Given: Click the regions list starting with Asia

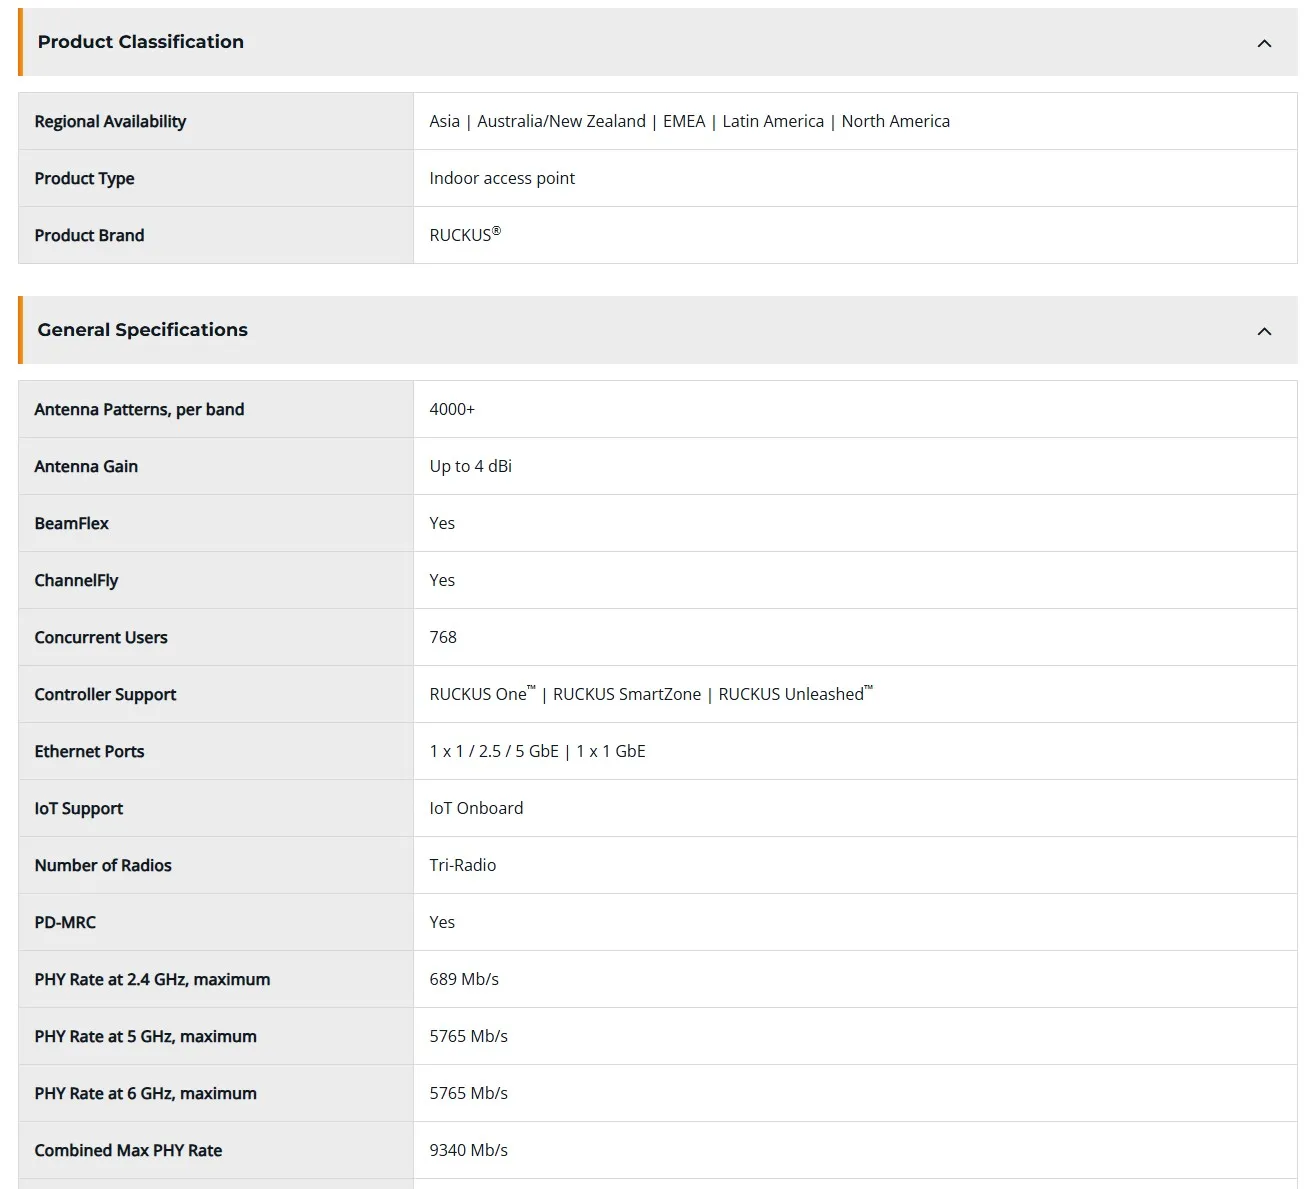Looking at the screenshot, I should pyautogui.click(x=690, y=122).
